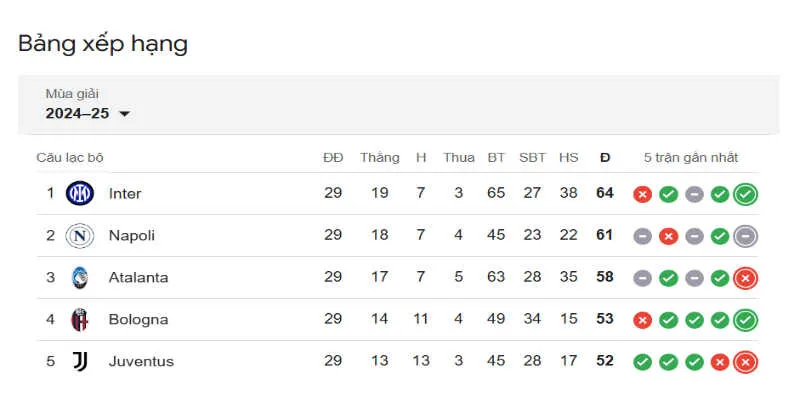Screen dimensions: 800x400
Task: Click the Bảng xếp hạng heading
Action: [x=103, y=44]
